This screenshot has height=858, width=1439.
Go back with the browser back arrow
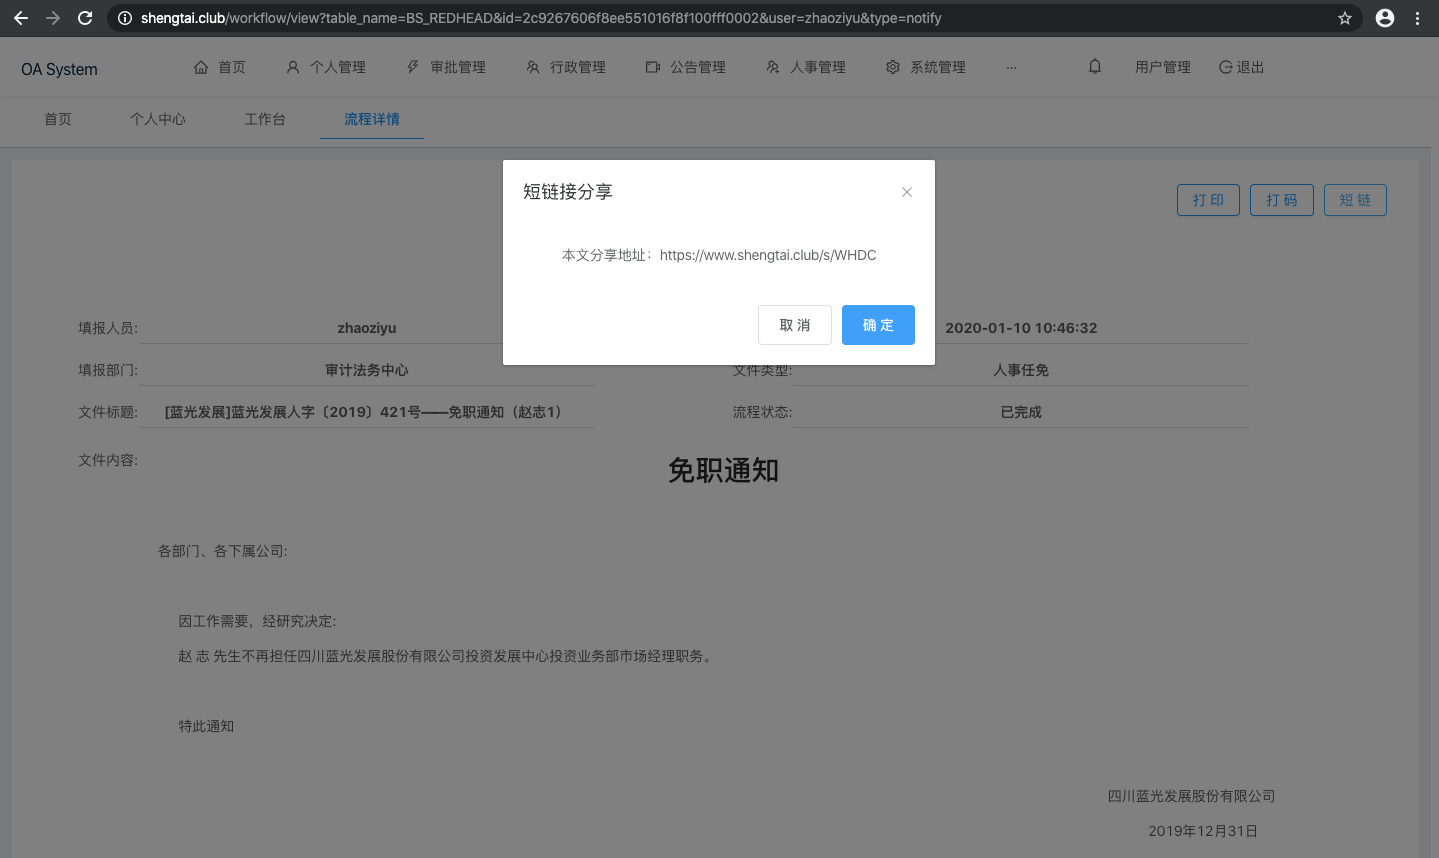click(x=21, y=18)
